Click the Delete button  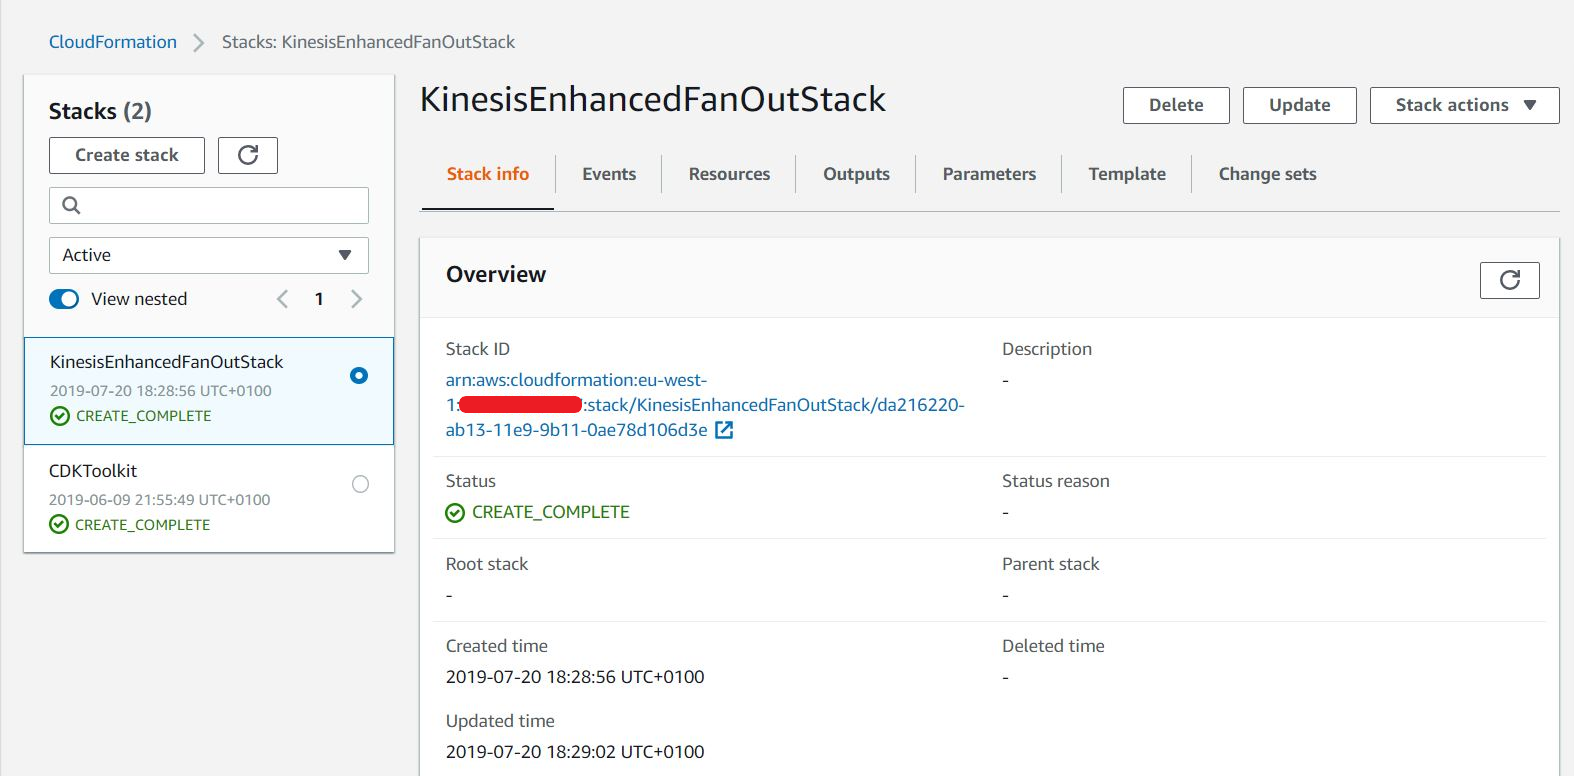click(1176, 105)
